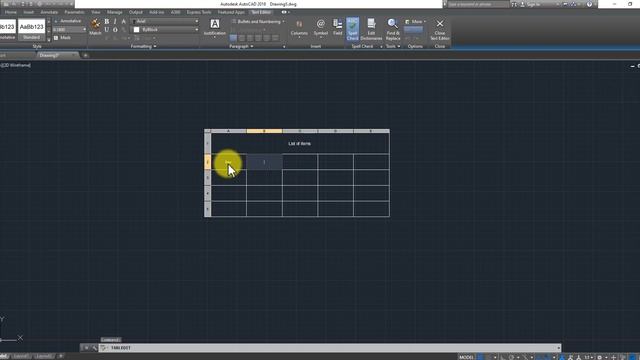Open Edit Dictionaries
This screenshot has height=360, width=640.
pos(371,29)
